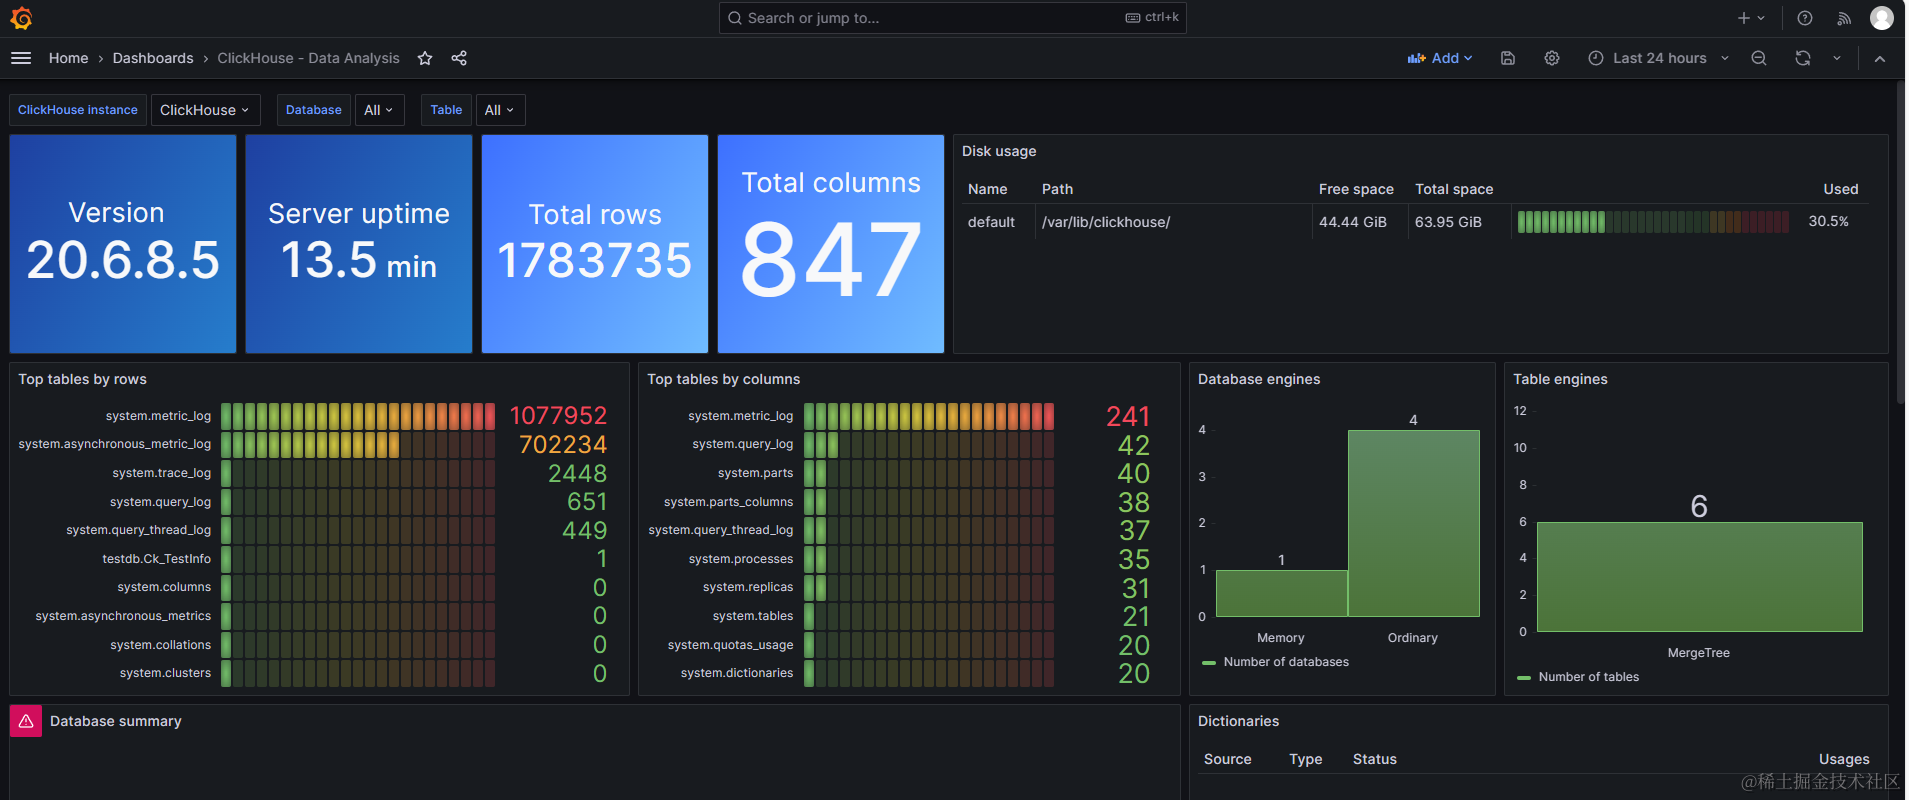Screen dimensions: 1909x800
Task: Open dashboard settings gear
Action: 1552,58
